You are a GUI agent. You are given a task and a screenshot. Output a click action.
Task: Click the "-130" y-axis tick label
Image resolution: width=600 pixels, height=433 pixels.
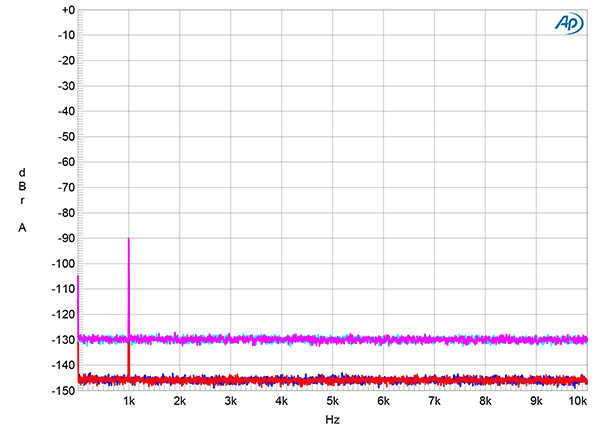click(64, 340)
